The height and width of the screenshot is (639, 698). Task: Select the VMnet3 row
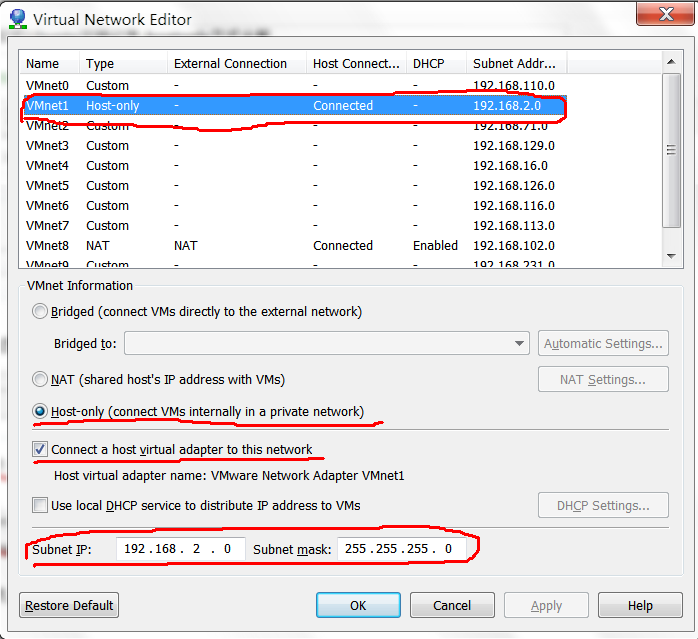pos(293,146)
